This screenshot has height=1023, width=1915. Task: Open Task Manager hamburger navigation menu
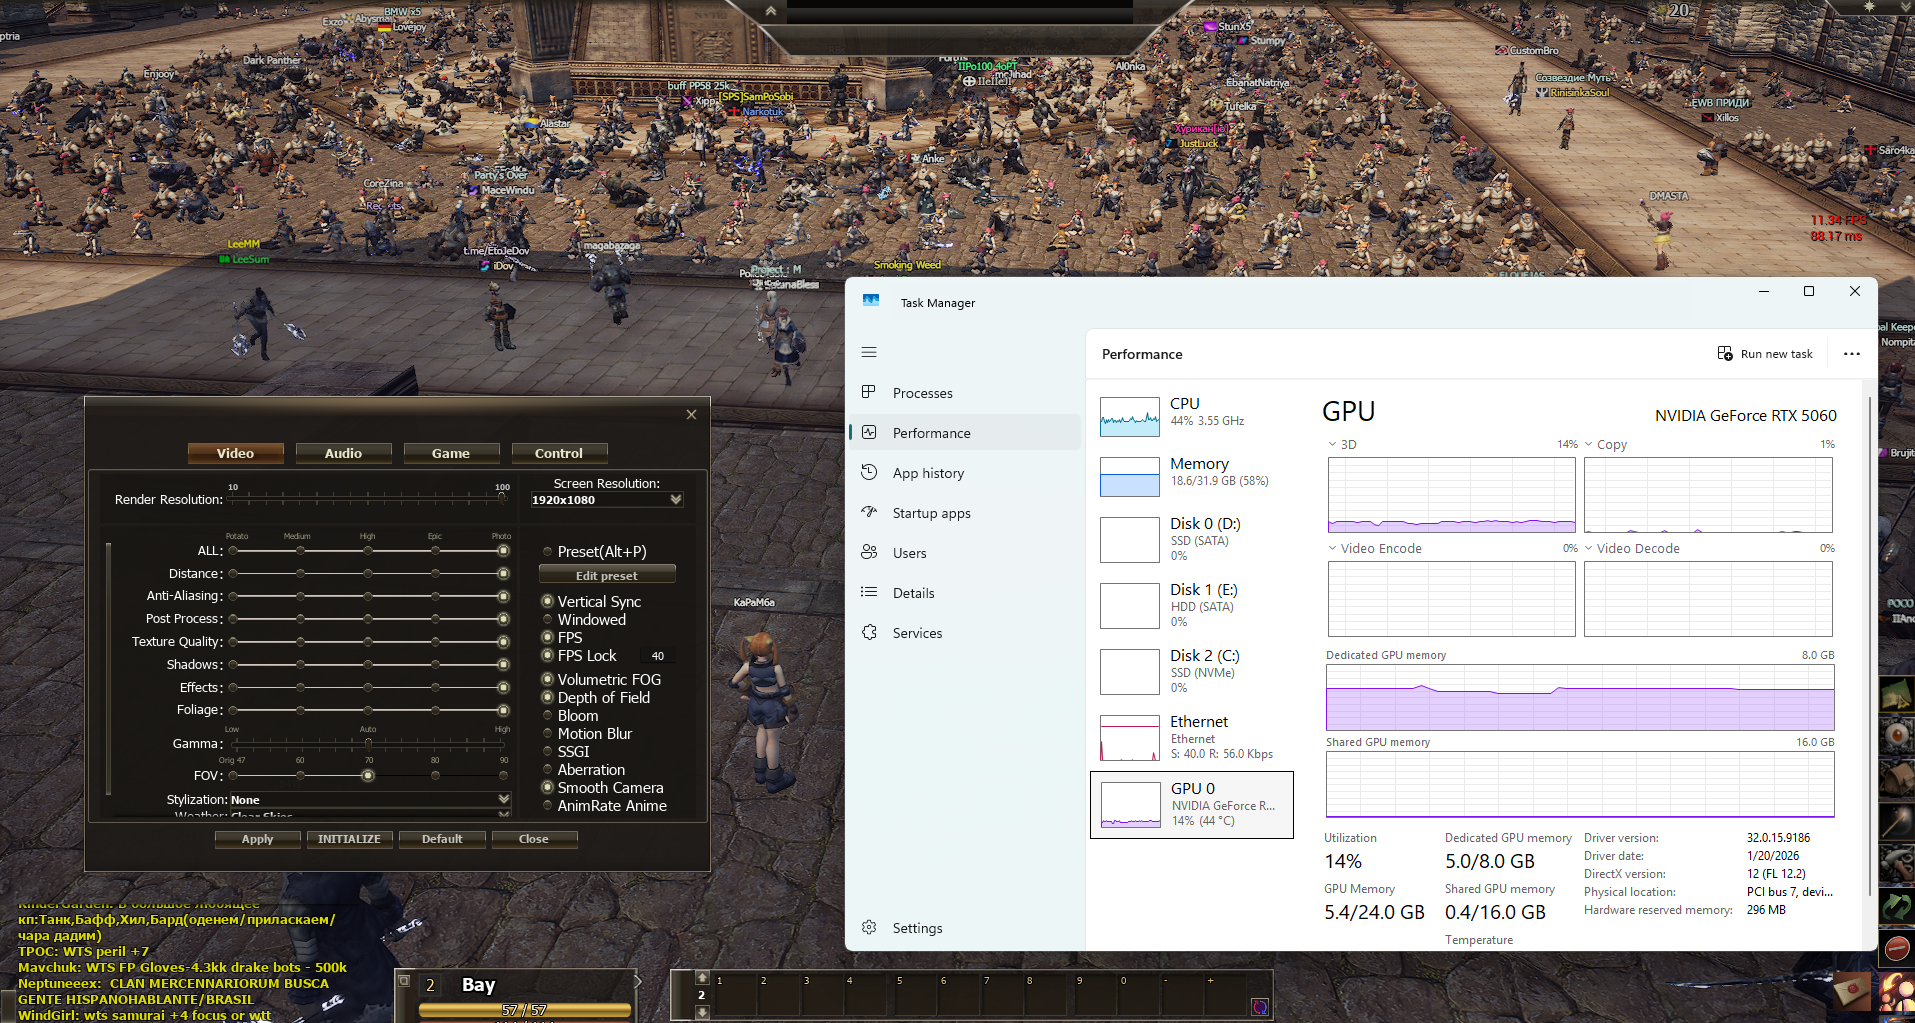tap(869, 352)
